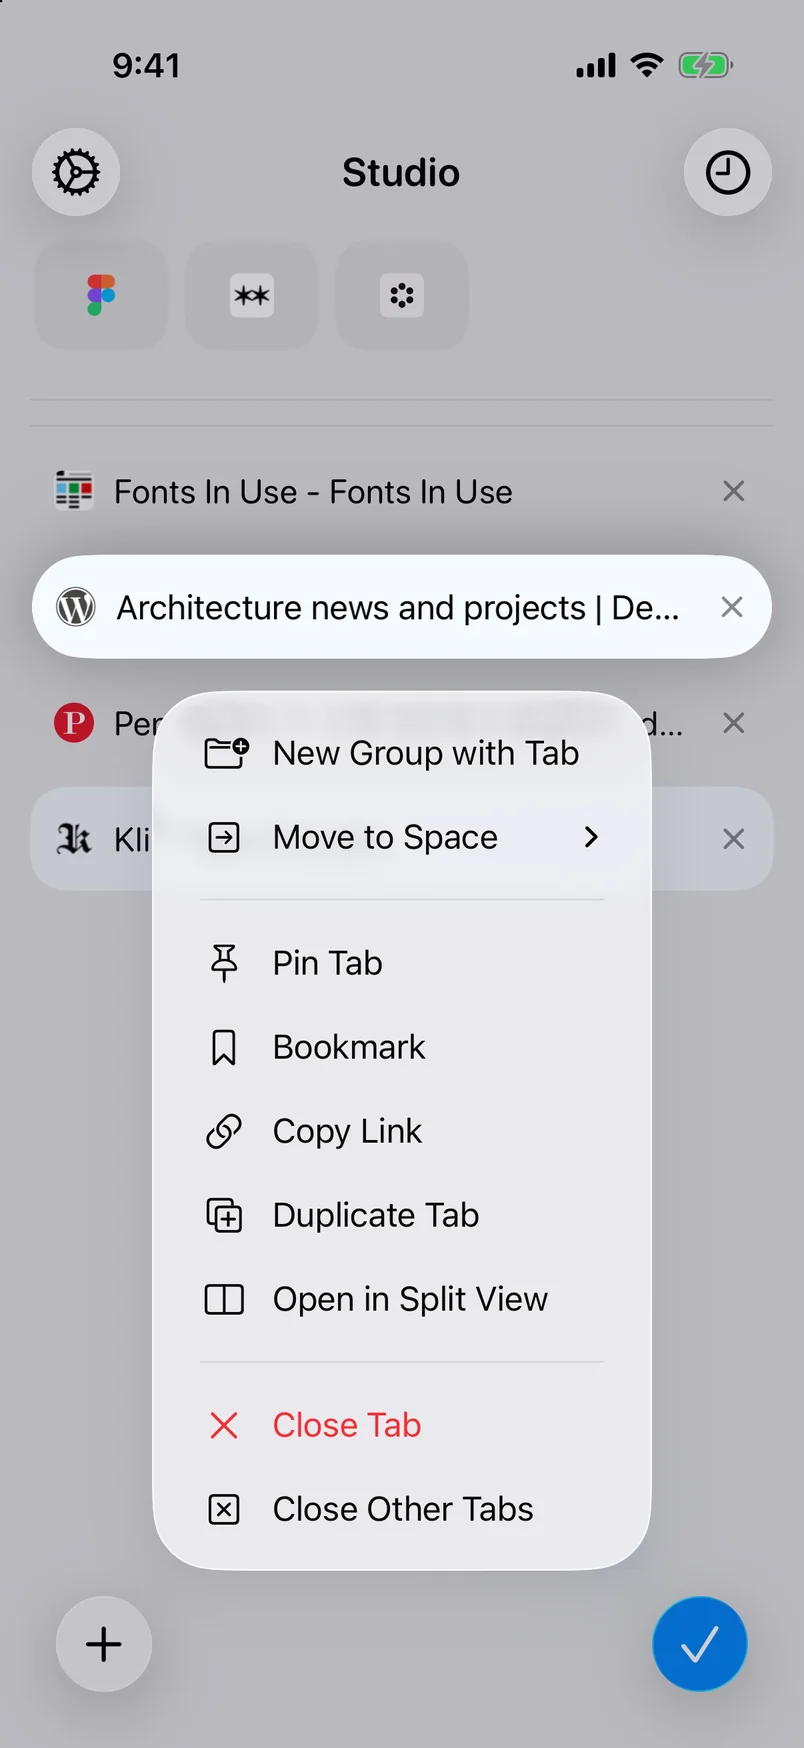
Task: Tap the Fonts In Use favicon
Action: 74,491
